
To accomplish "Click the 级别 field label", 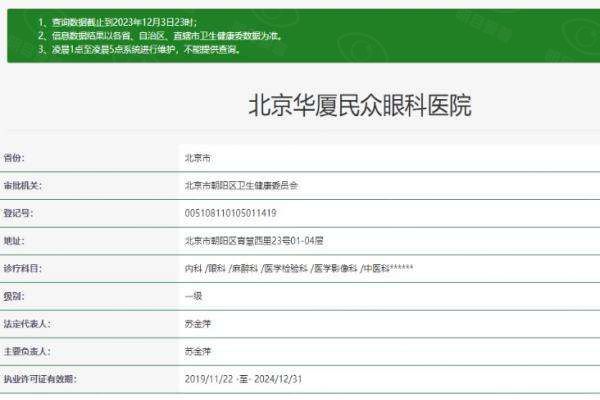I will coord(14,296).
